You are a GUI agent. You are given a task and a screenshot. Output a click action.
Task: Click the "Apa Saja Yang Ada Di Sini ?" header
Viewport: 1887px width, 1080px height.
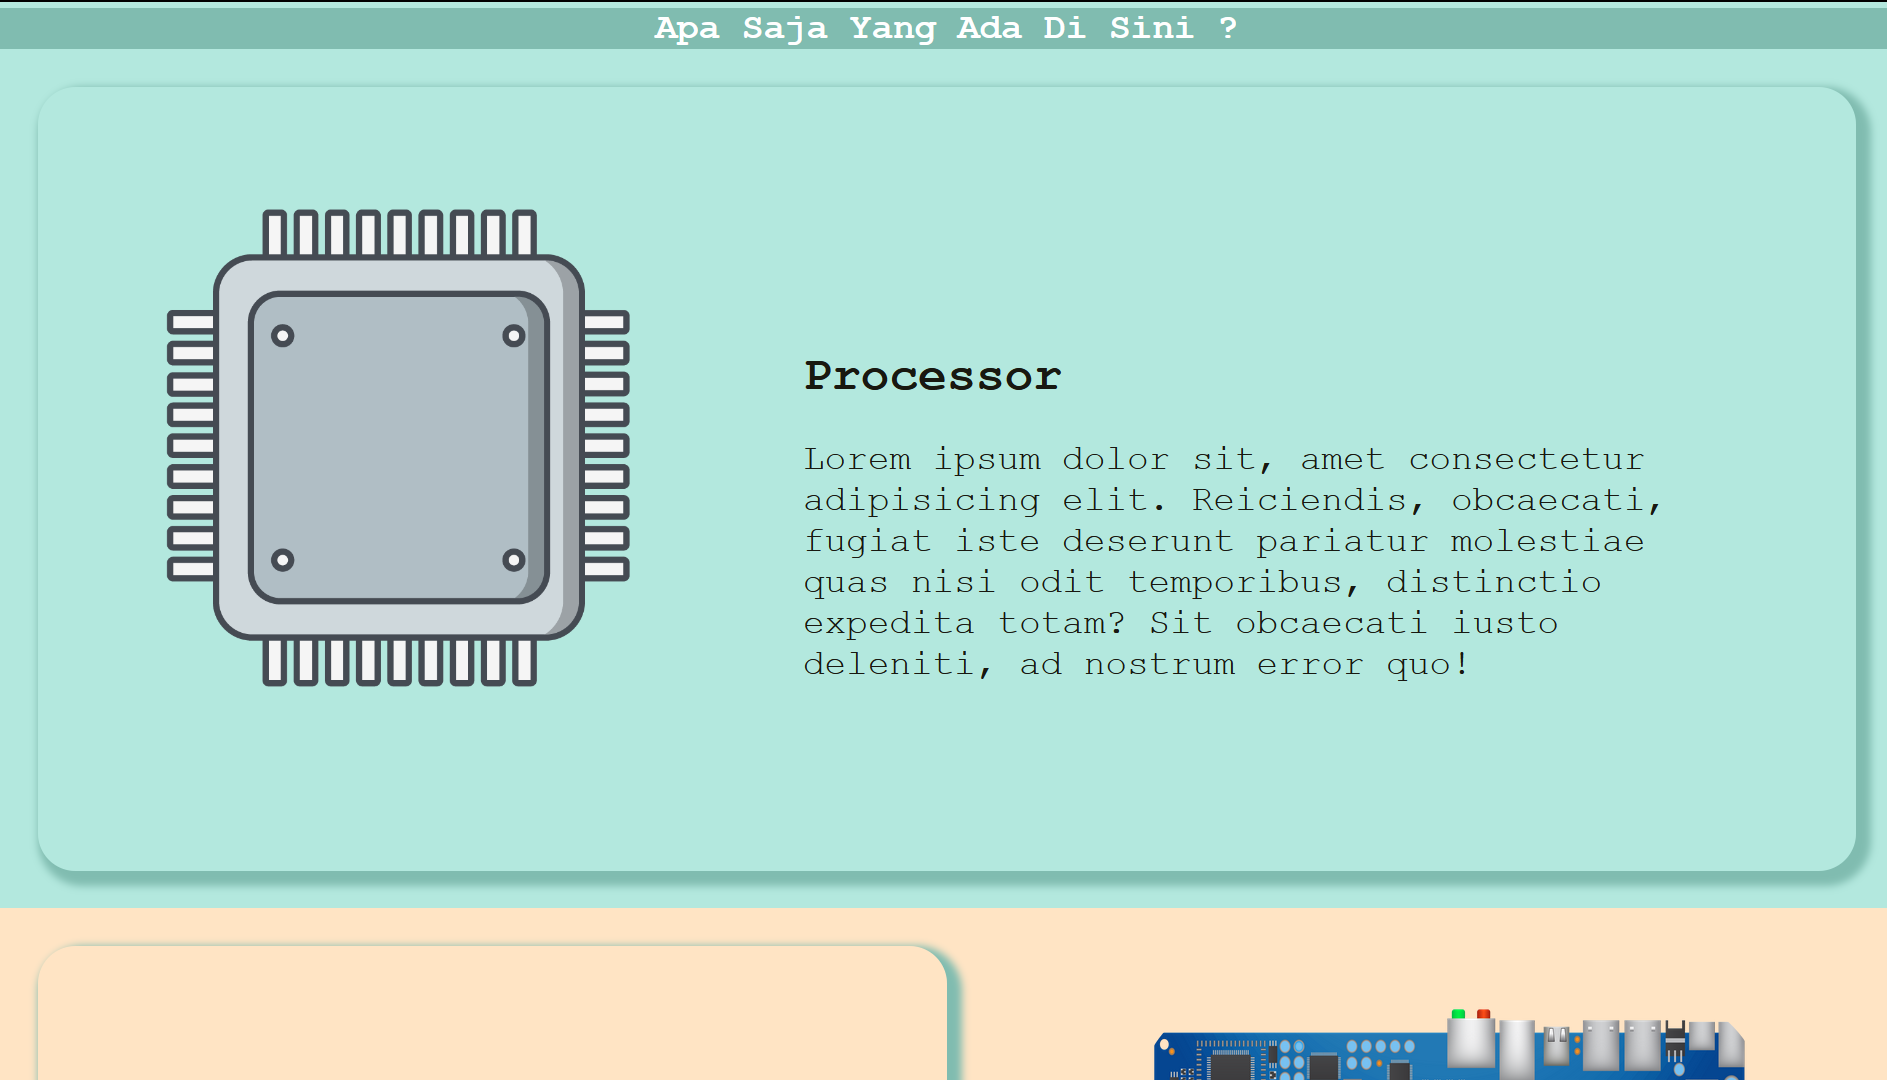[945, 28]
